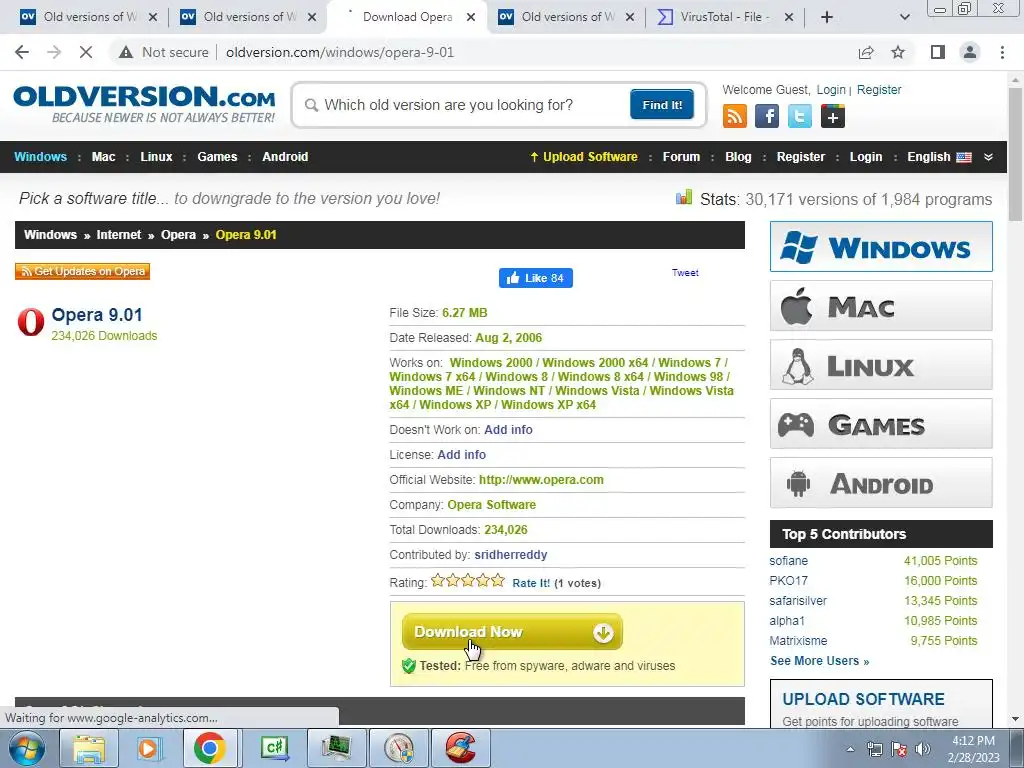Click the RSS feed icon in header
Screen dimensions: 1024x768
(735, 116)
